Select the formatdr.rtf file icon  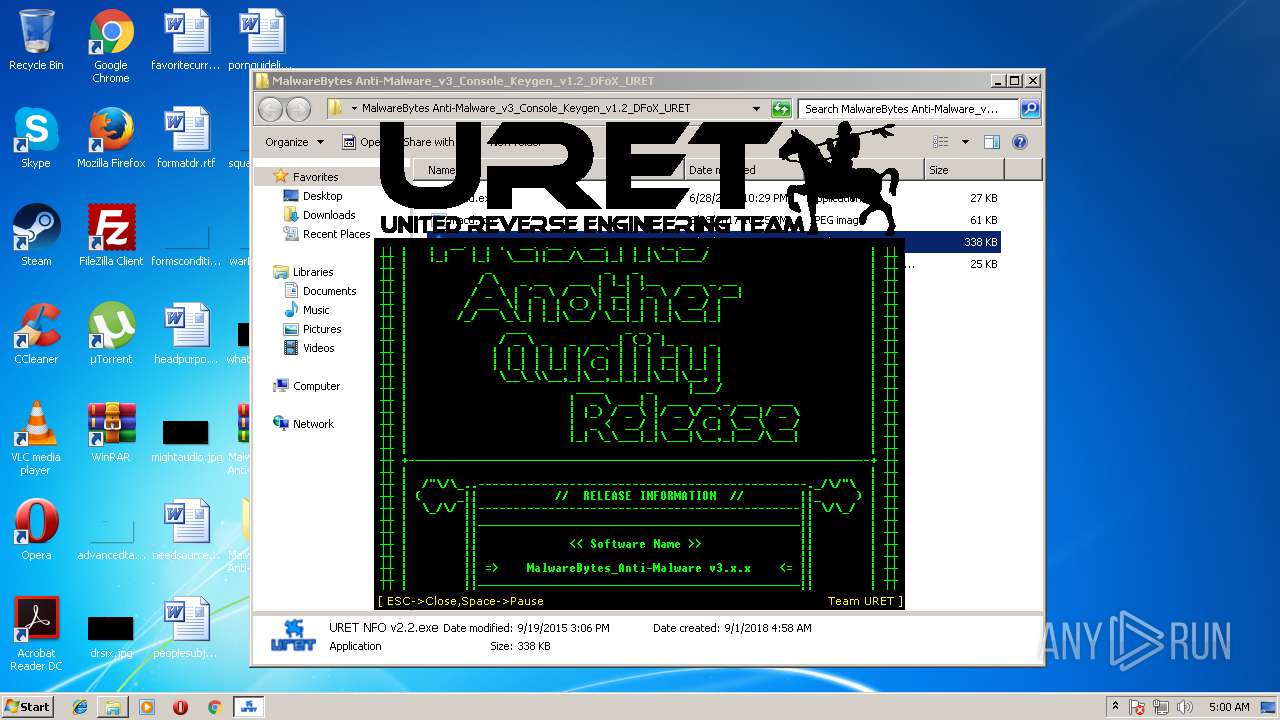(x=186, y=139)
